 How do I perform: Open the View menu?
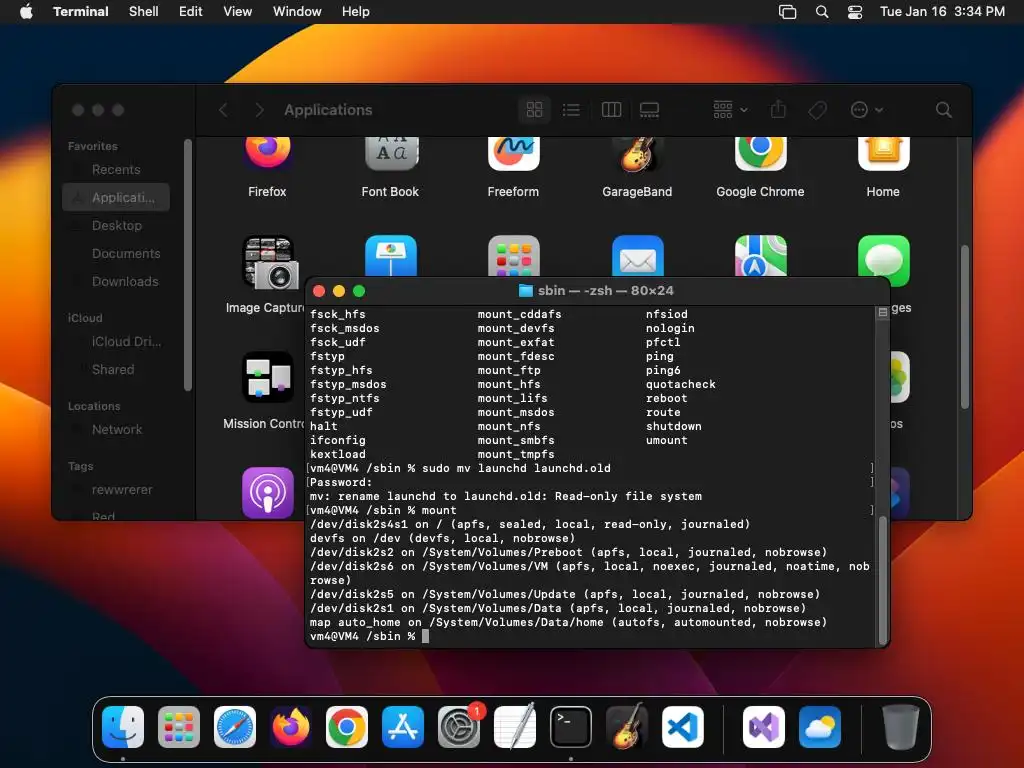[237, 12]
